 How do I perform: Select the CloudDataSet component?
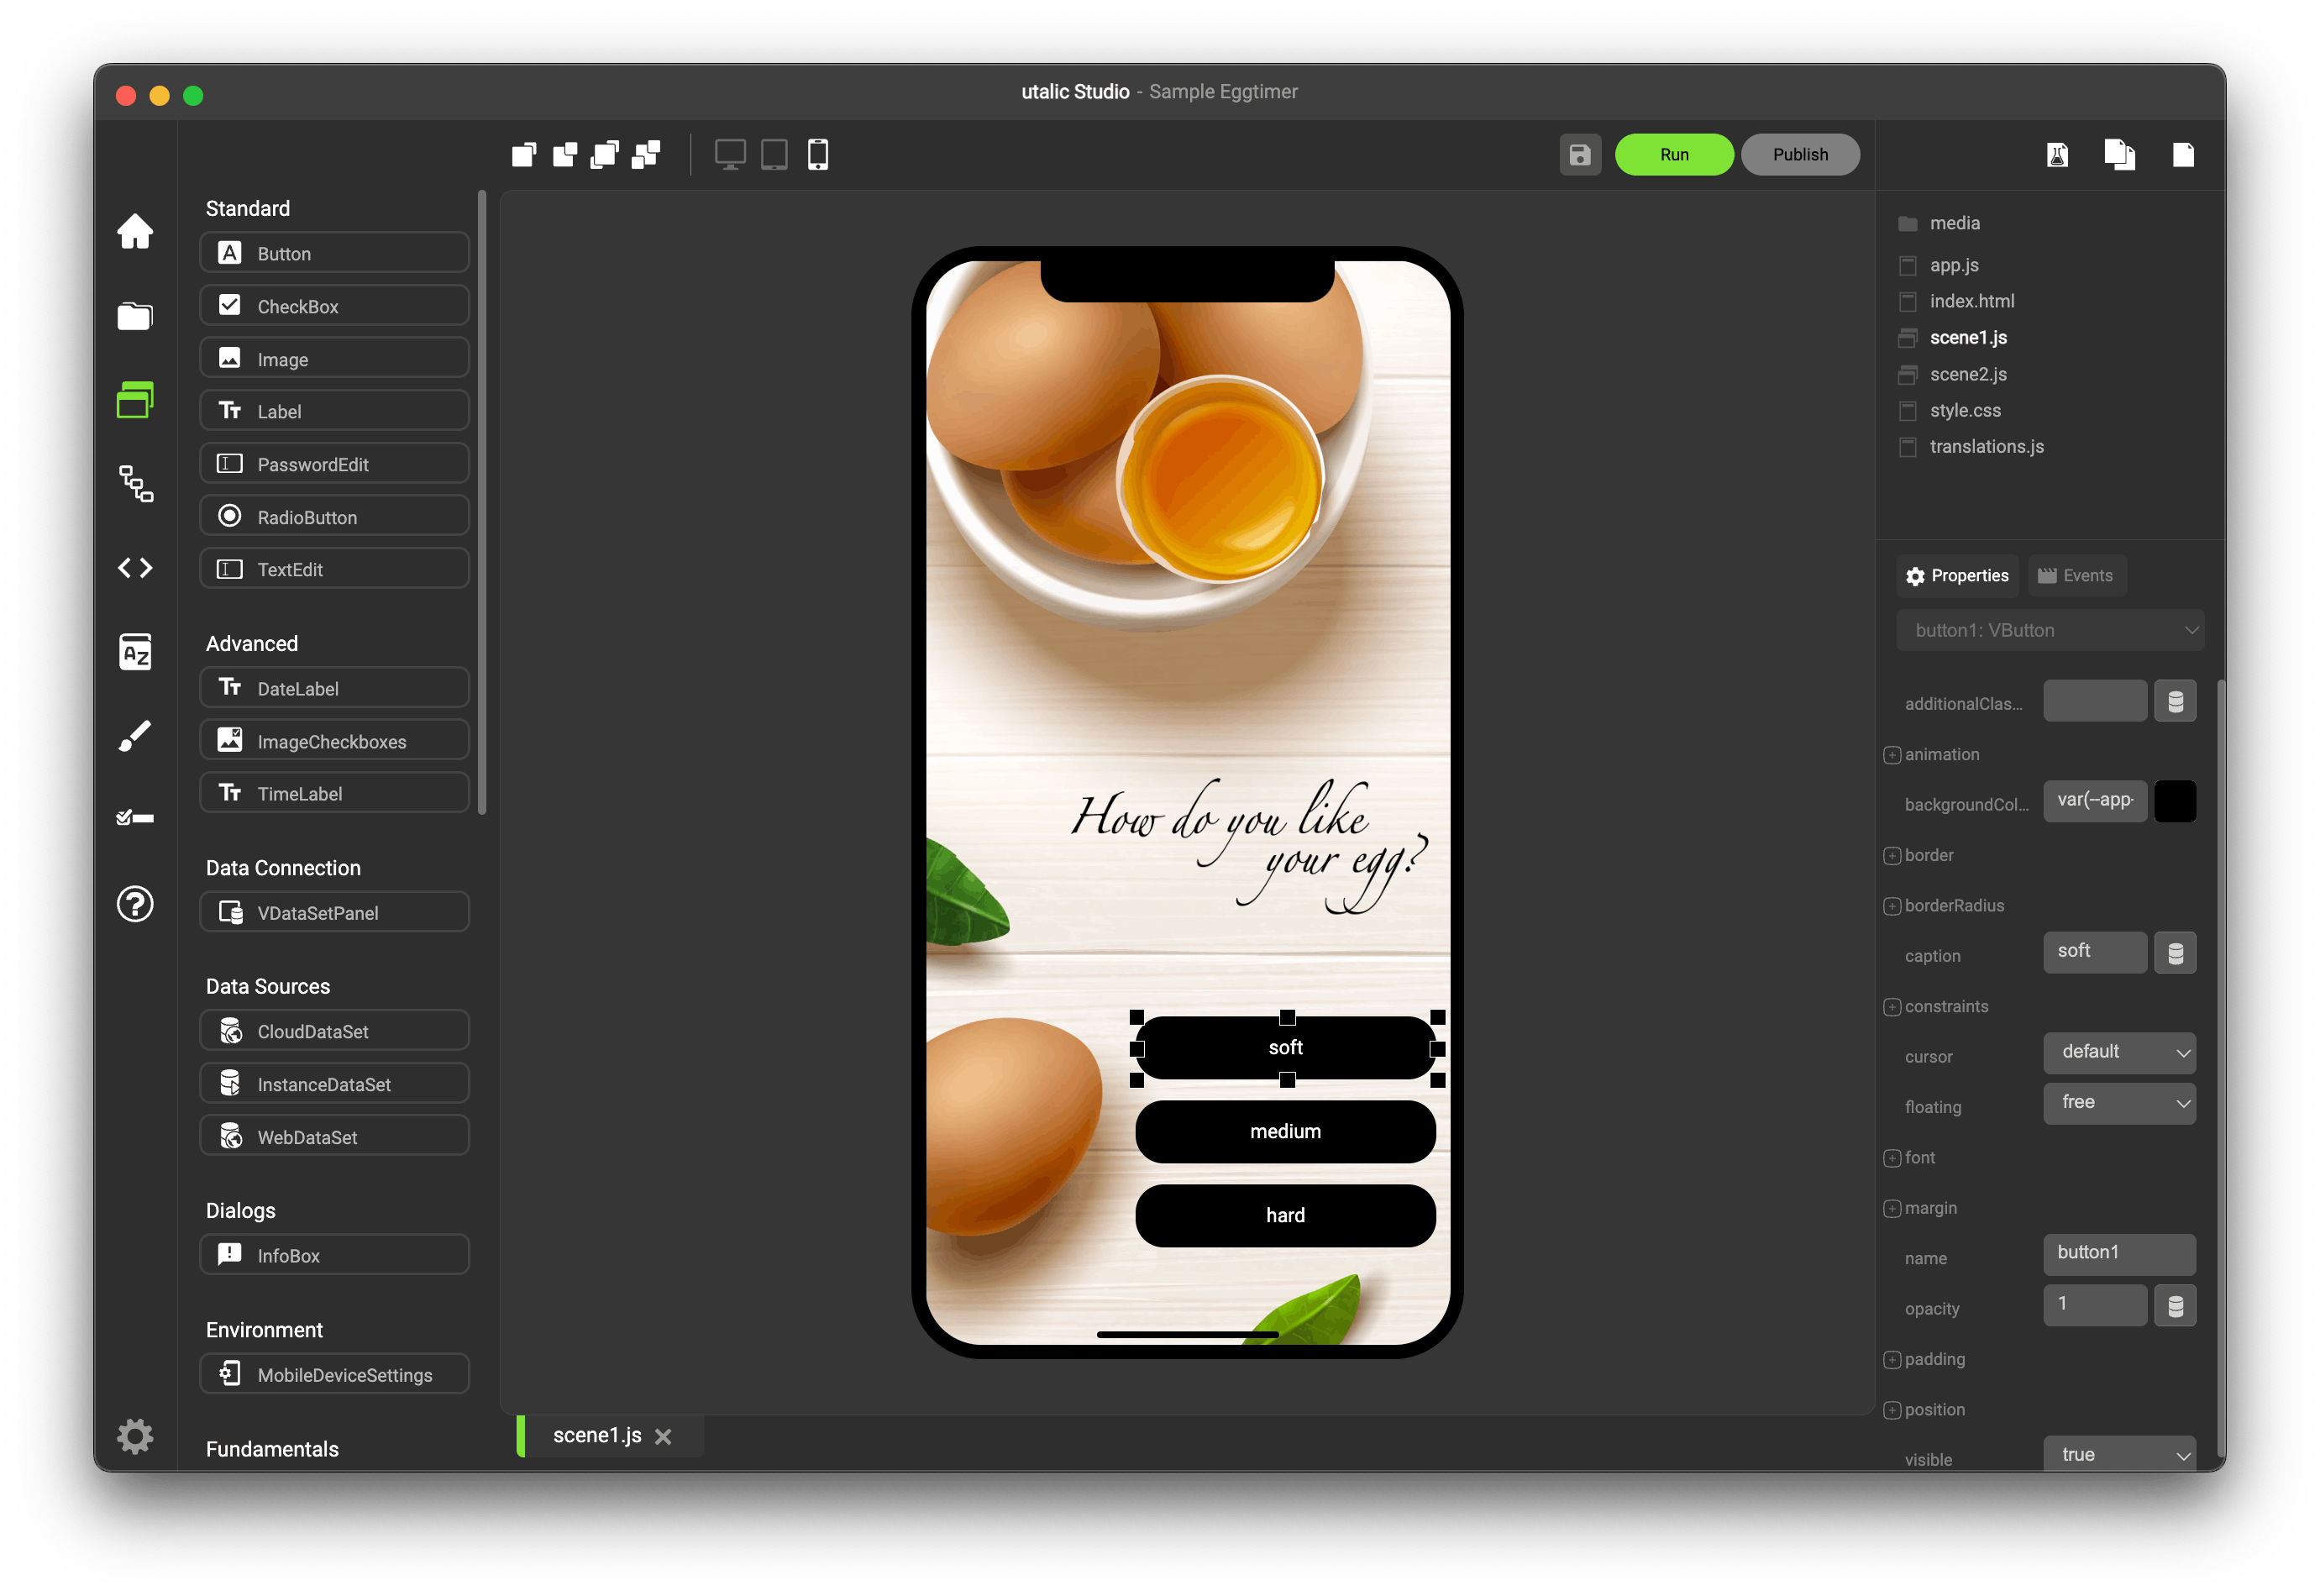[x=334, y=1031]
